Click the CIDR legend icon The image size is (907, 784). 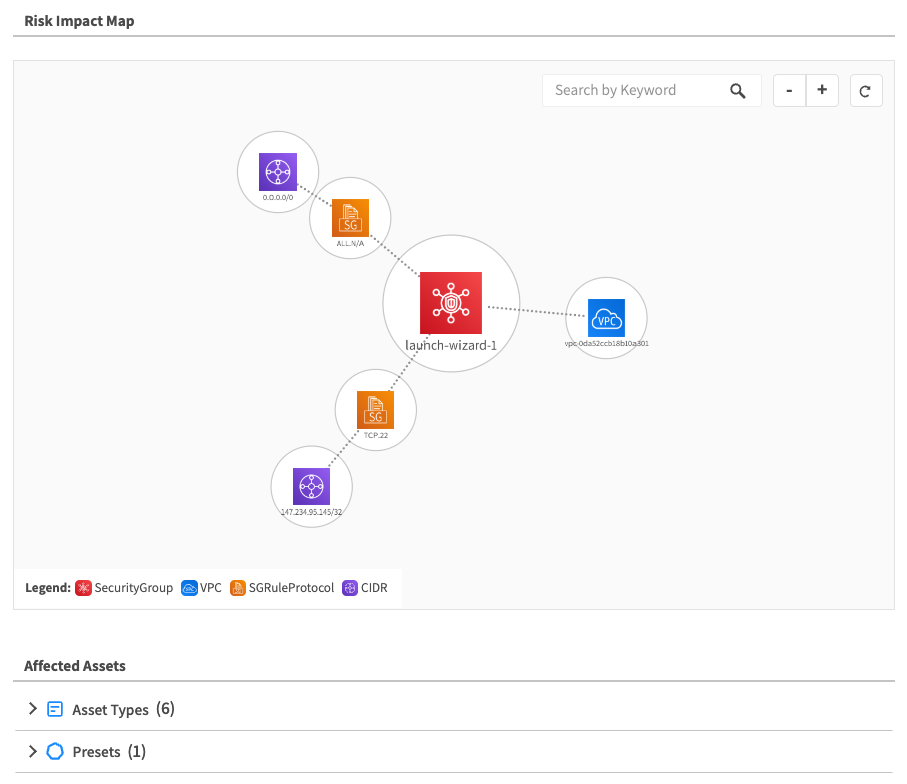point(350,588)
